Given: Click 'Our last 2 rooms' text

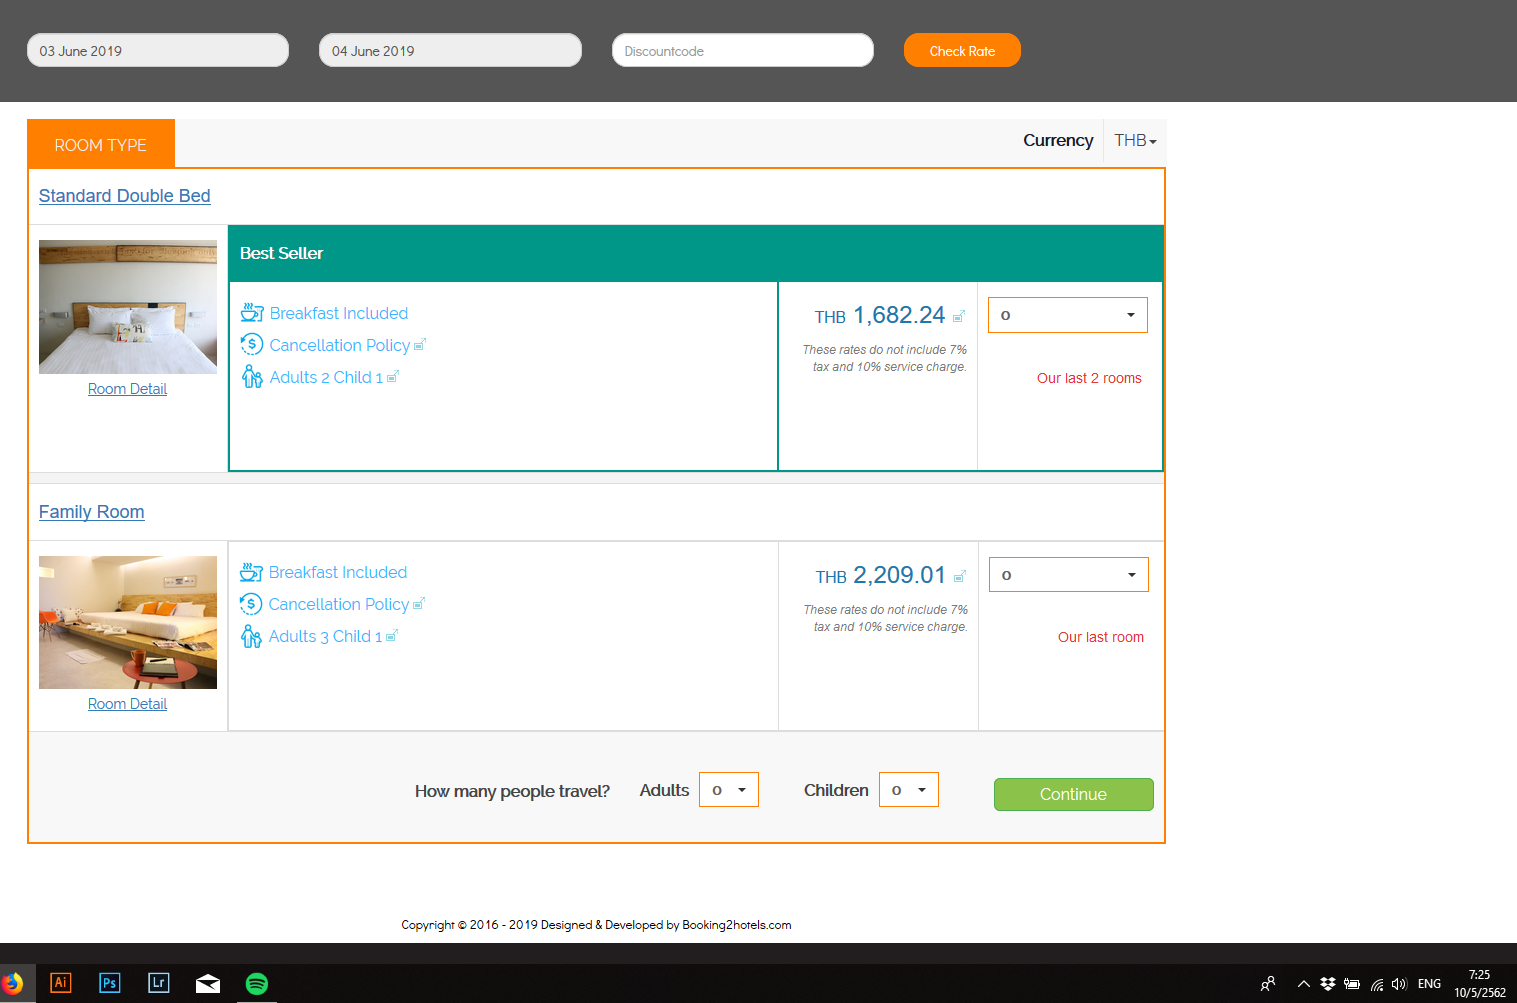Looking at the screenshot, I should coord(1089,378).
